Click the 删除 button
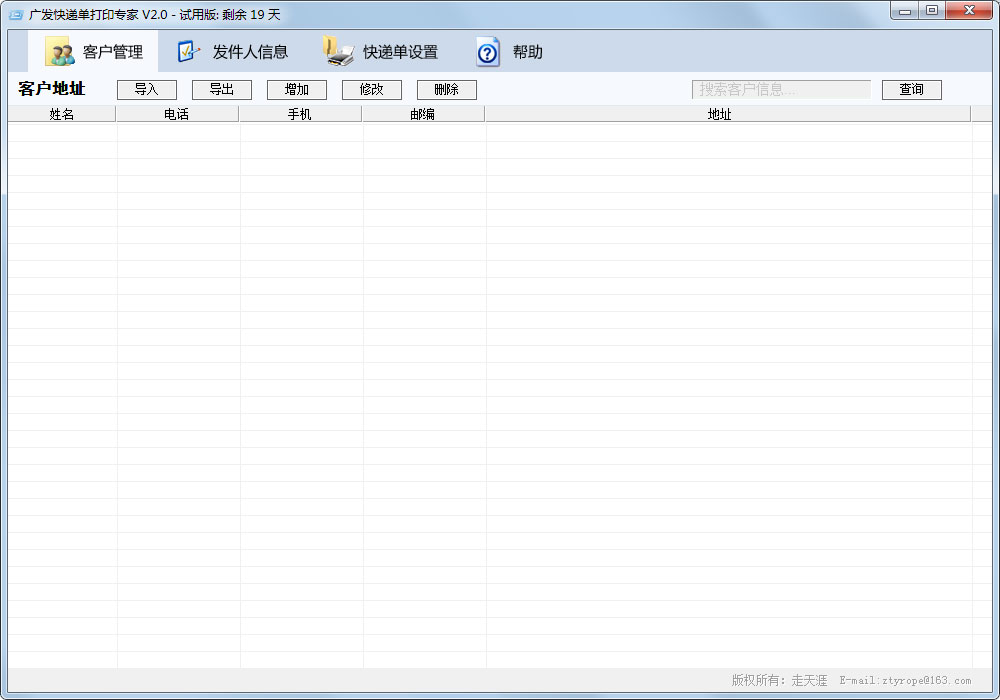The height and width of the screenshot is (700, 1000). point(446,90)
